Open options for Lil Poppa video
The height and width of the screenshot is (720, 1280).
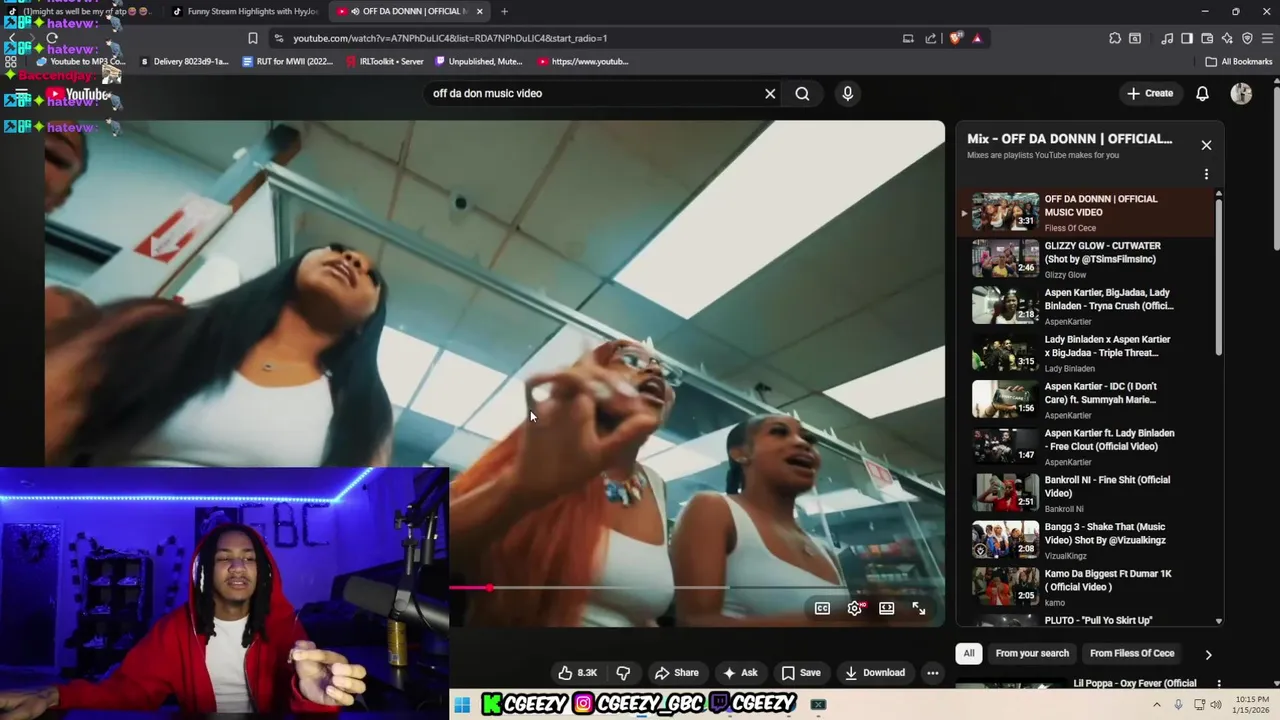(1218, 684)
